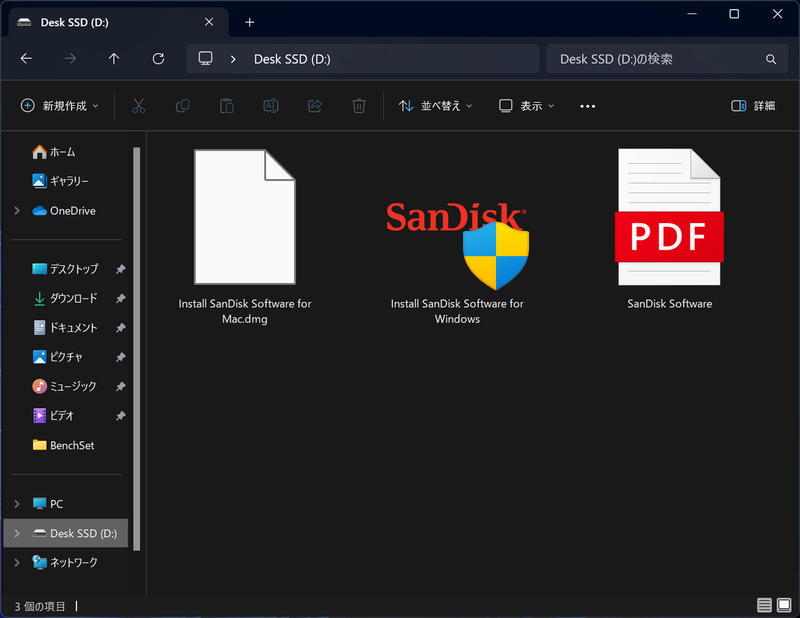Click the Paste clipboard icon
Screen dimensions: 800x618
point(227,106)
